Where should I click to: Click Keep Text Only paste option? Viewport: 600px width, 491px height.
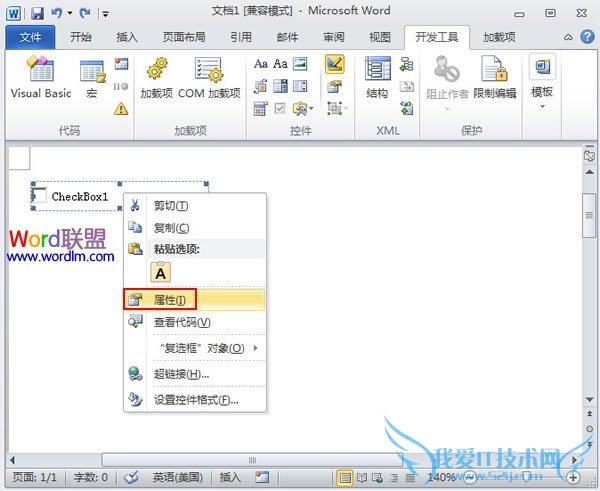(161, 272)
